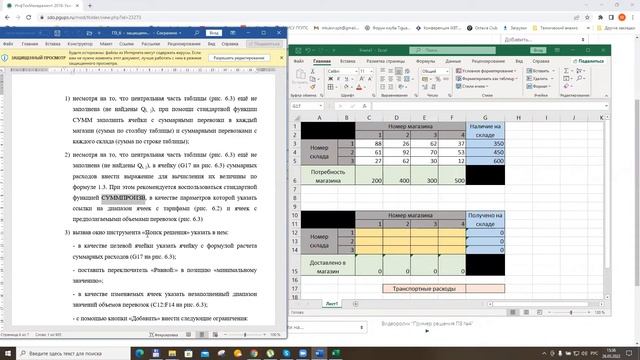Screen dimensions: 640x360
Task: Click Find and Select magnifier in Excel
Action: [x=580, y=78]
